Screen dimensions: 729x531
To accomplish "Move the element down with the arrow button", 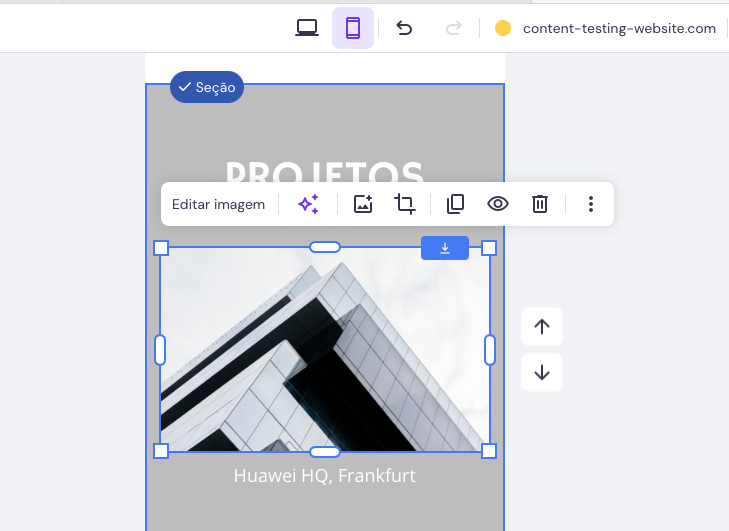I will coord(542,372).
